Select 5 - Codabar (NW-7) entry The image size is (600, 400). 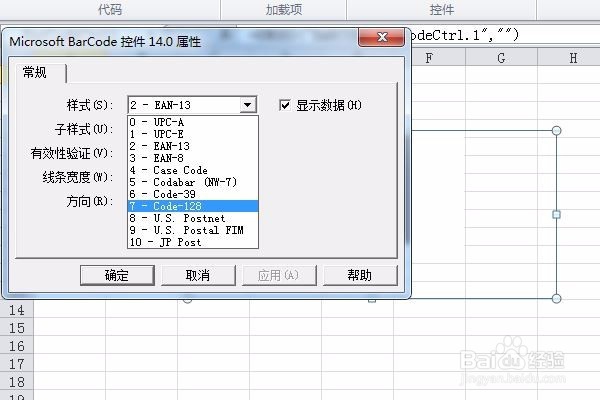tap(193, 182)
